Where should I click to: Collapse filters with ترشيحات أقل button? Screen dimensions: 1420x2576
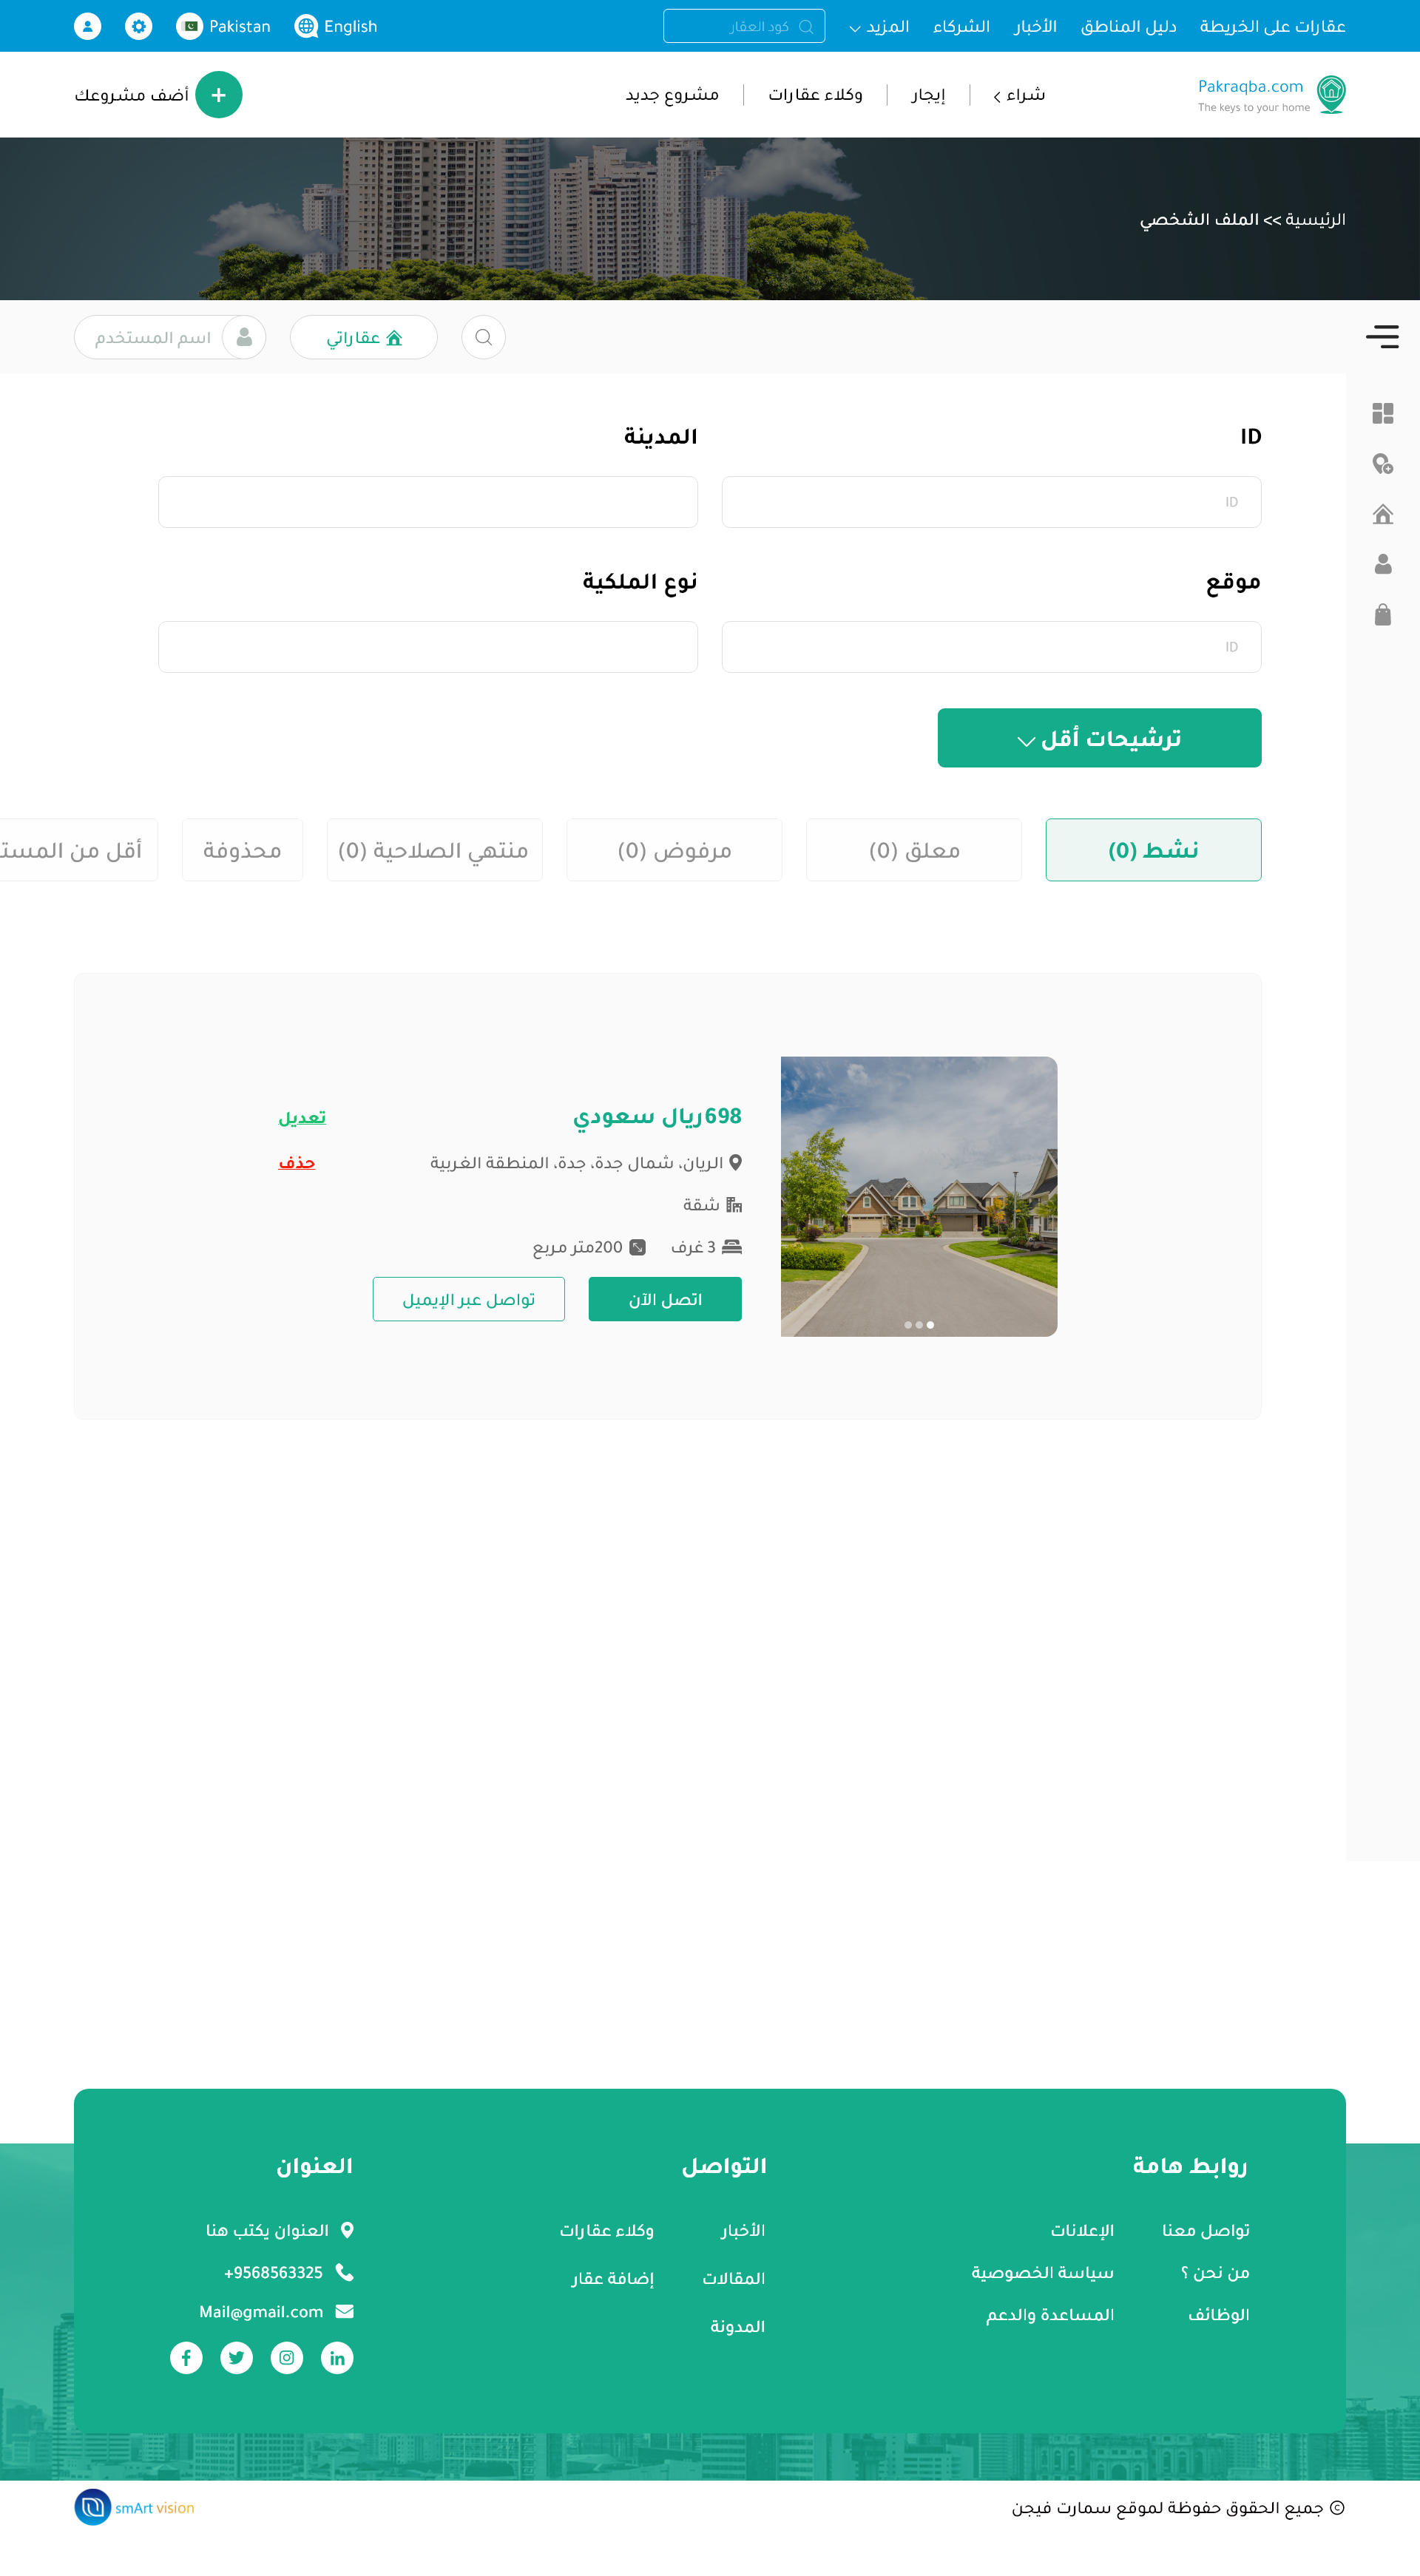(x=1099, y=738)
